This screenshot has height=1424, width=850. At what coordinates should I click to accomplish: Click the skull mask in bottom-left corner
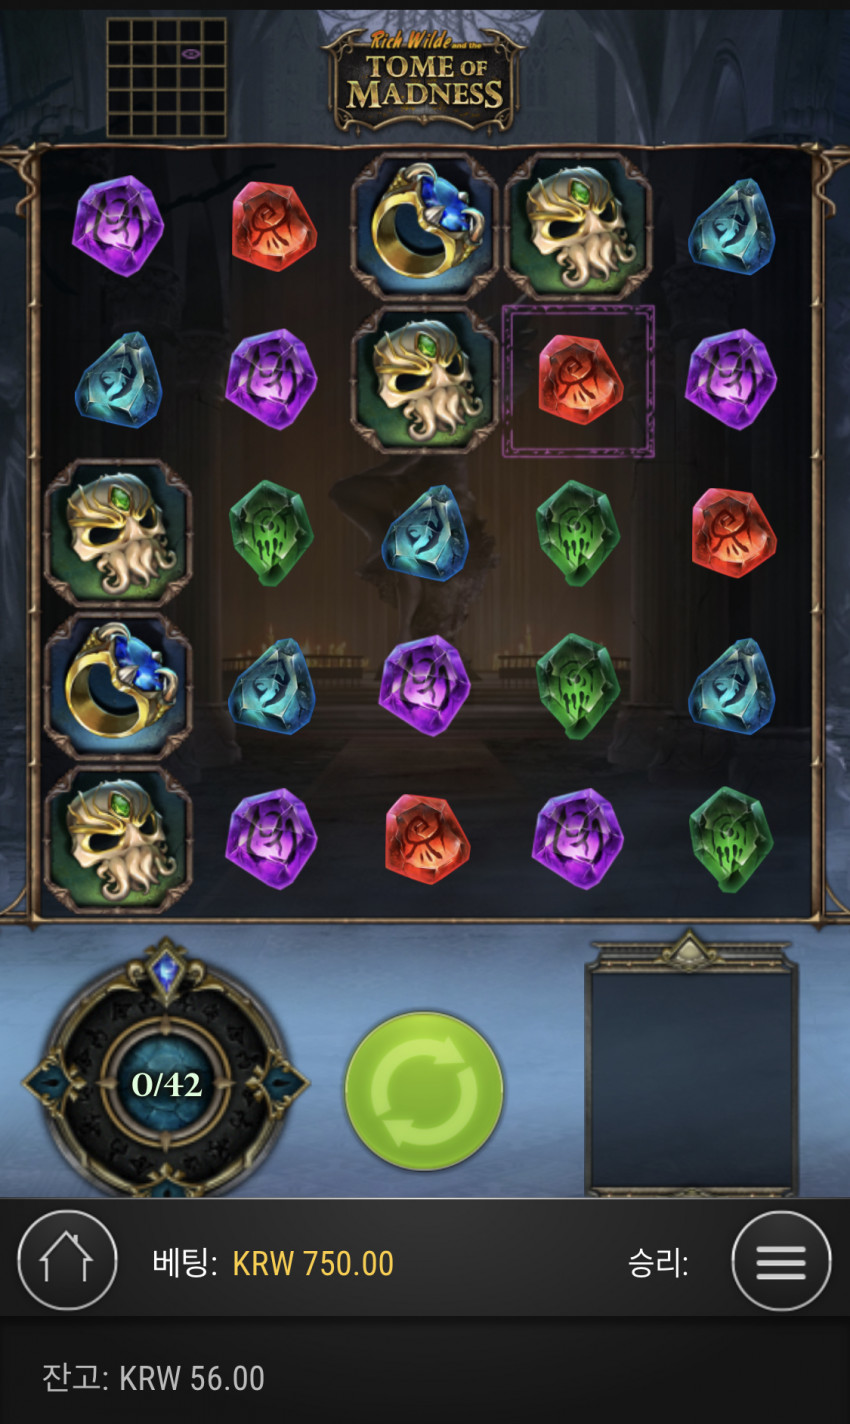[118, 840]
